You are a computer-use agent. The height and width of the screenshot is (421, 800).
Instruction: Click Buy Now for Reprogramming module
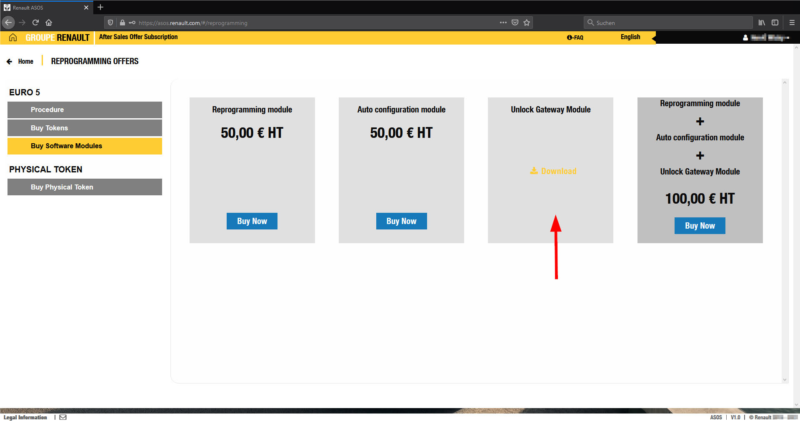pyautogui.click(x=252, y=221)
